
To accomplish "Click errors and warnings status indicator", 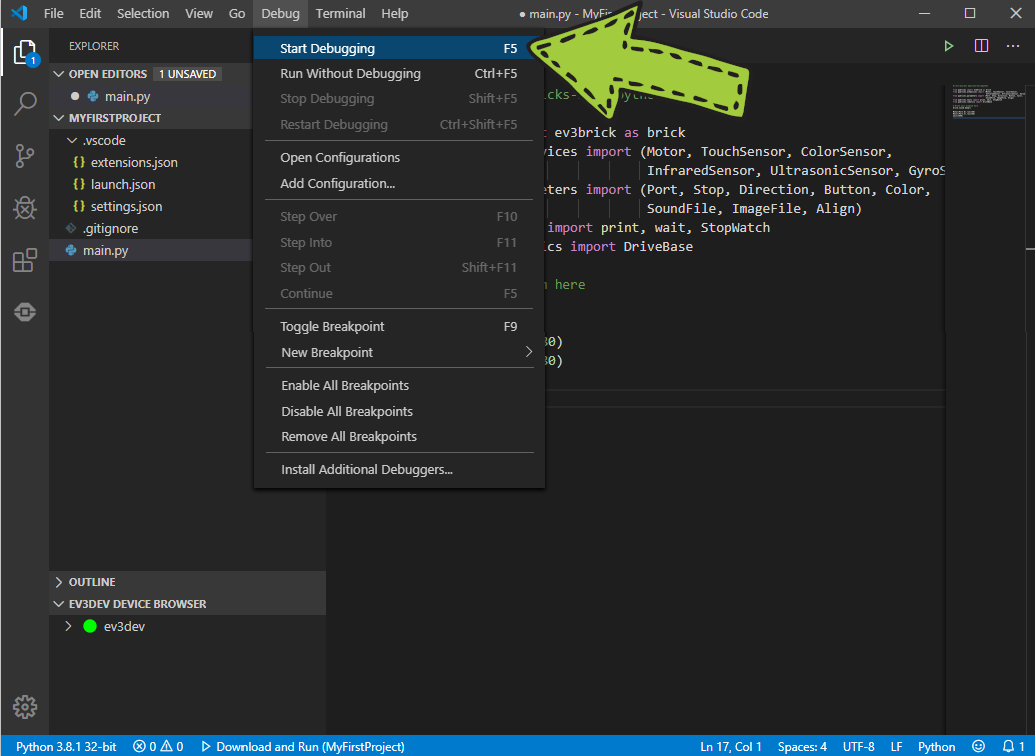I will click(158, 746).
